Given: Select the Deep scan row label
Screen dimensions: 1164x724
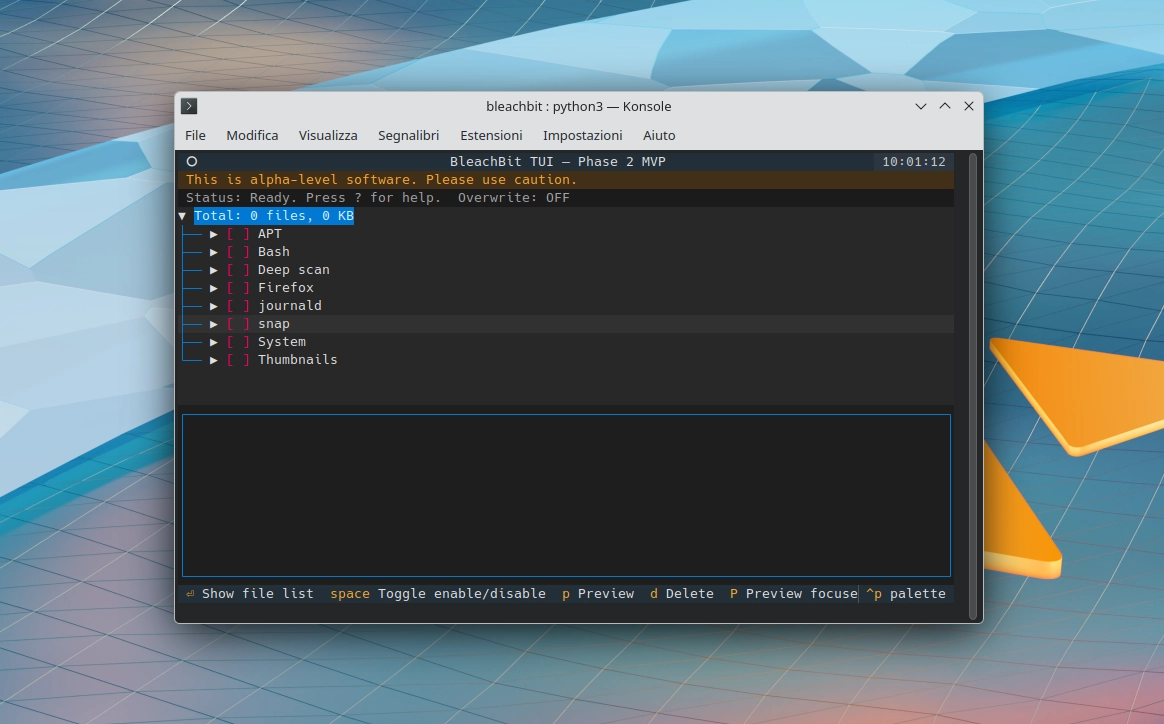Looking at the screenshot, I should click(293, 270).
